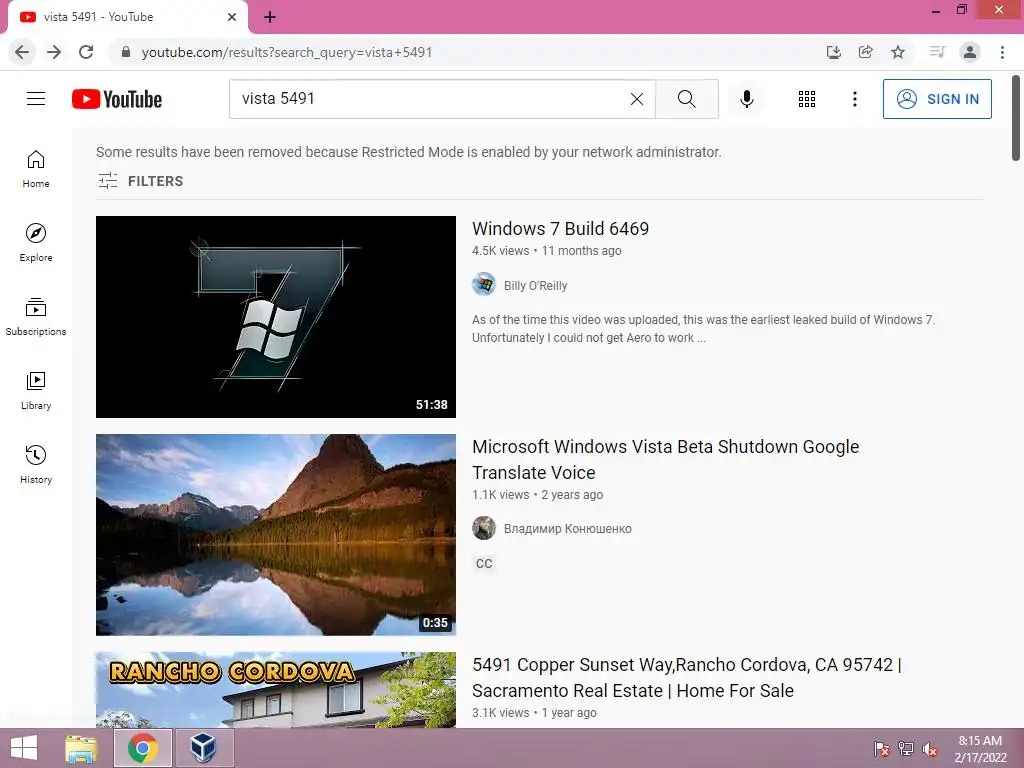Click Владимир Конюшенко channel avatar
Screen dimensions: 1024x768
click(x=484, y=528)
